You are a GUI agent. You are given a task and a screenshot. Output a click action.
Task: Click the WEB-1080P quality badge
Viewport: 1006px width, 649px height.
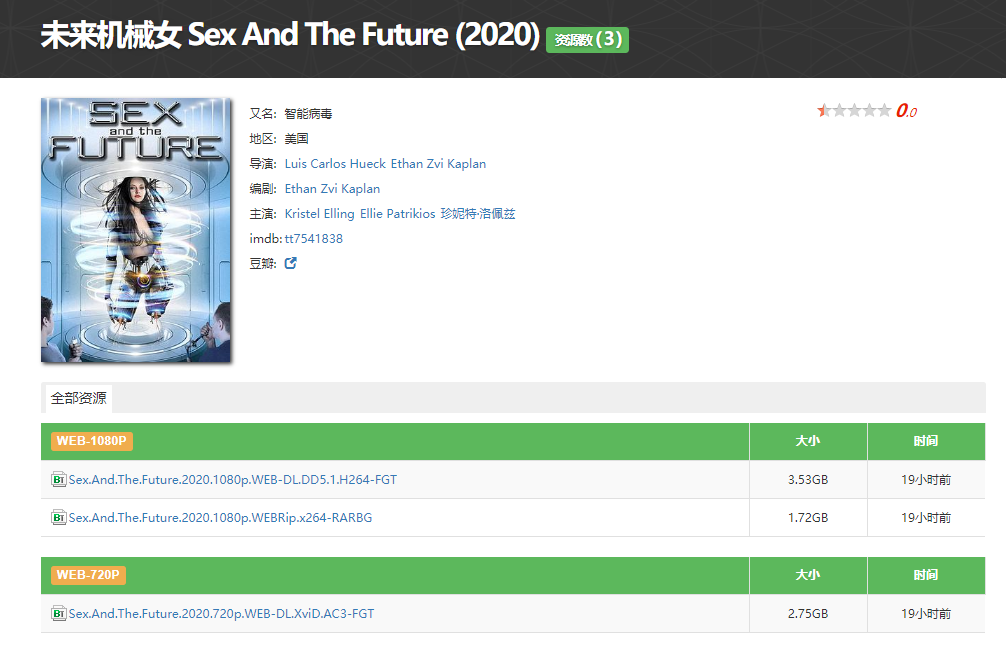tap(93, 441)
